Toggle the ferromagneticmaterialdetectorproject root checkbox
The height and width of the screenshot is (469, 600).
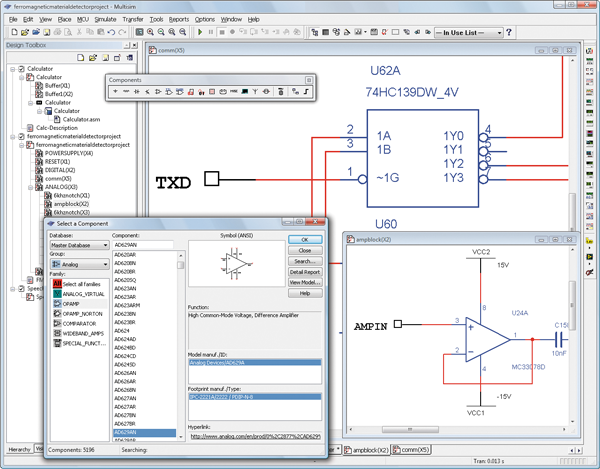tap(21, 136)
